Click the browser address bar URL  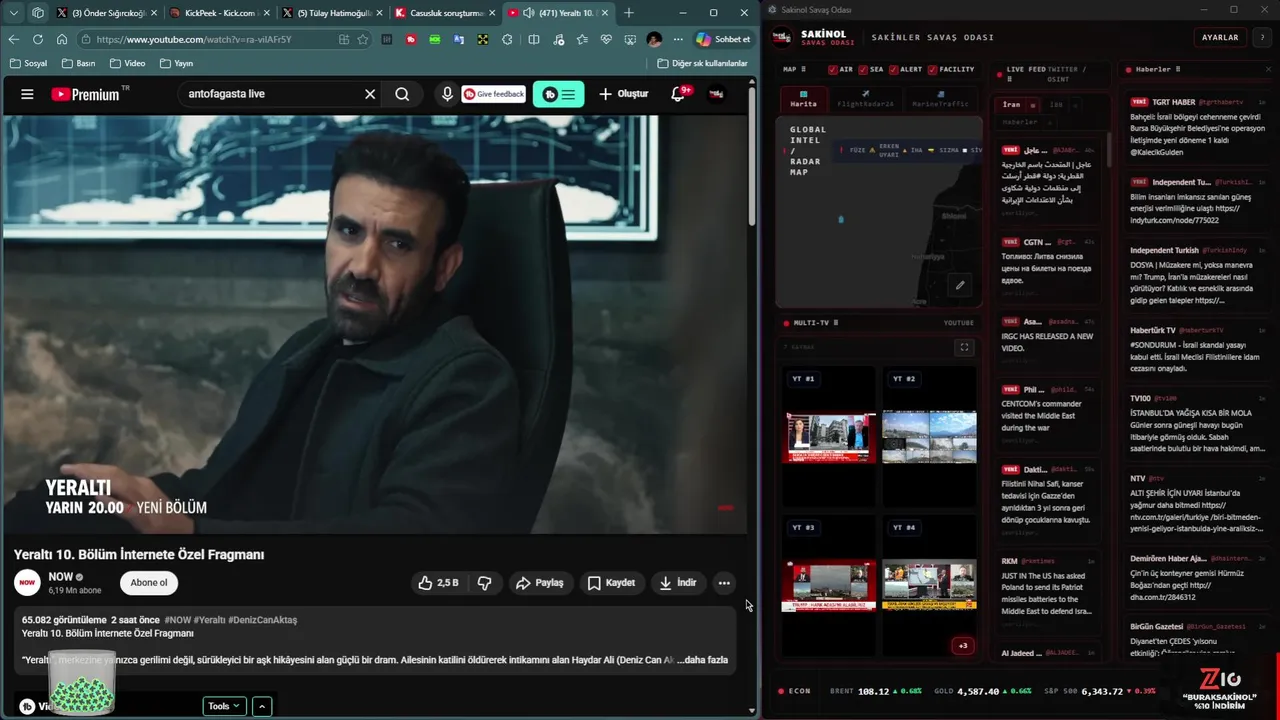(x=195, y=39)
